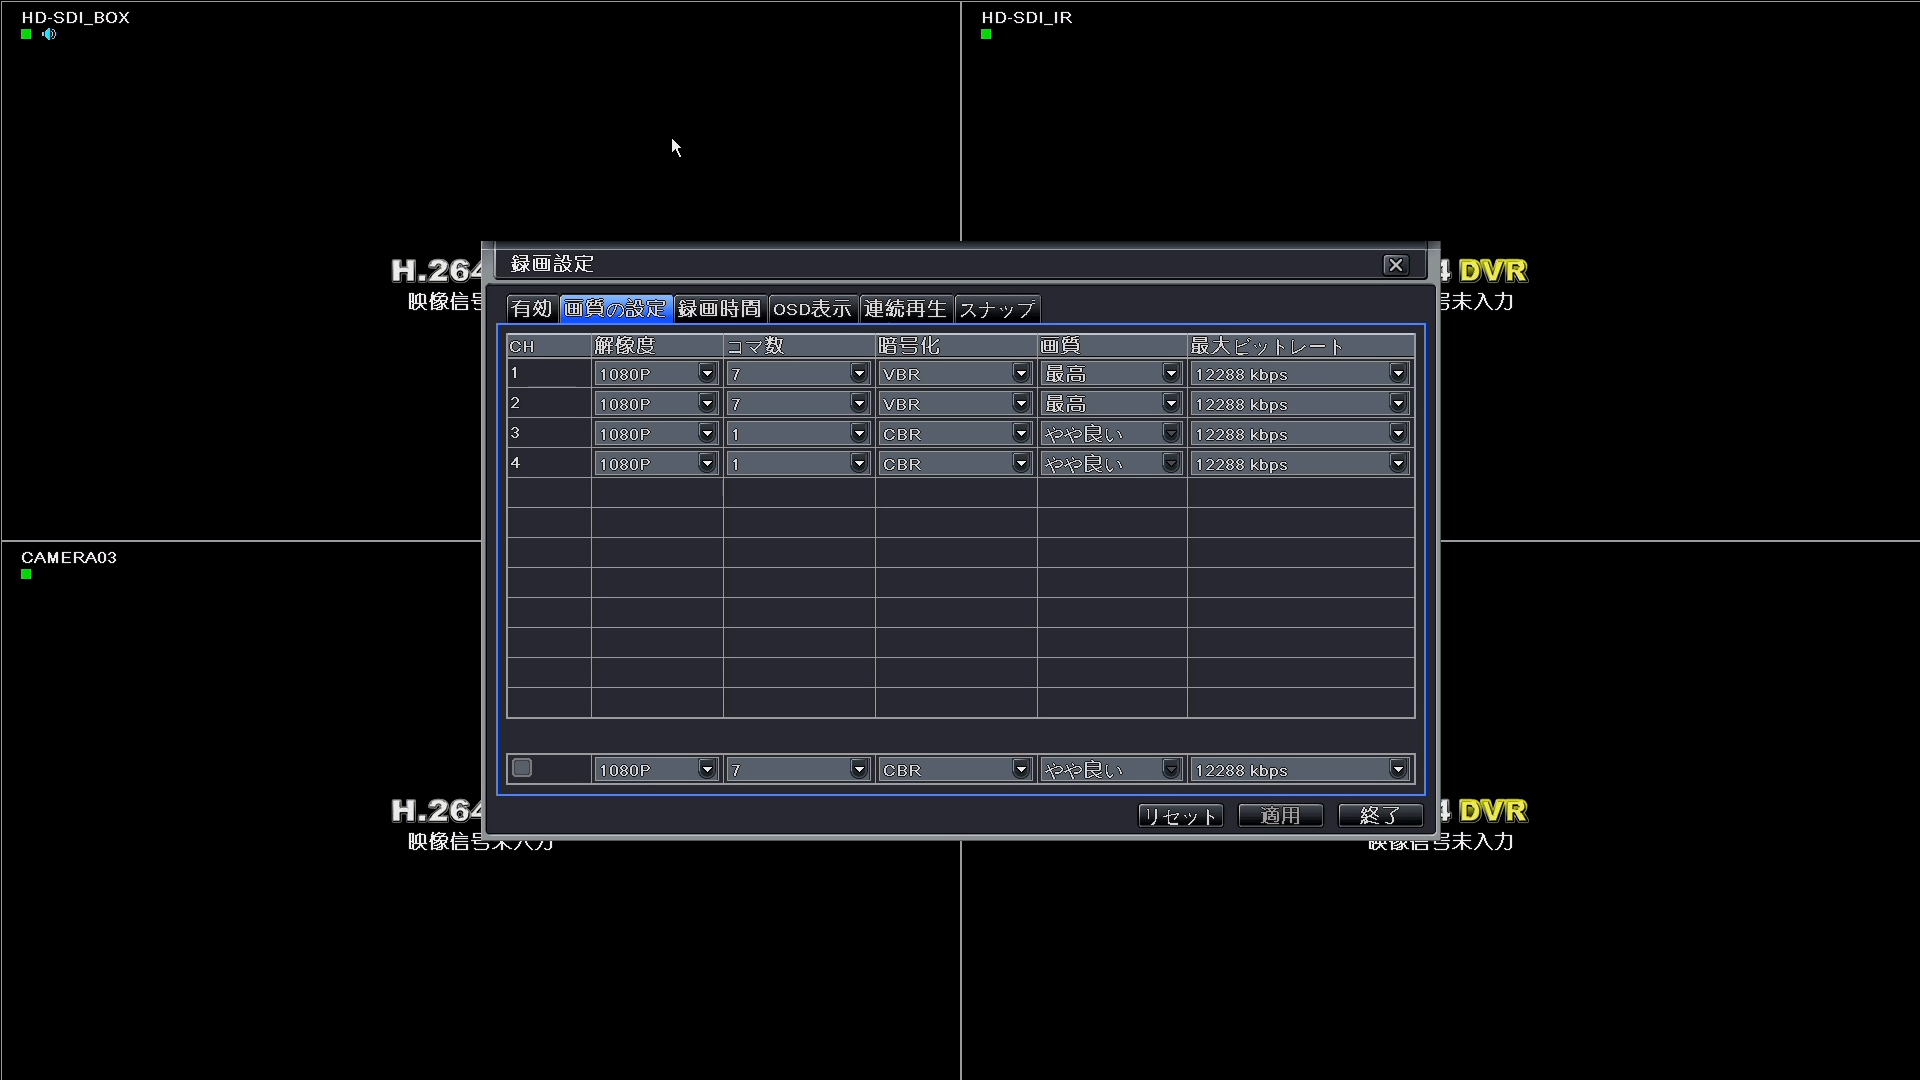
Task: Click the green status indicator on HD-SDI_IR
Action: click(x=986, y=34)
